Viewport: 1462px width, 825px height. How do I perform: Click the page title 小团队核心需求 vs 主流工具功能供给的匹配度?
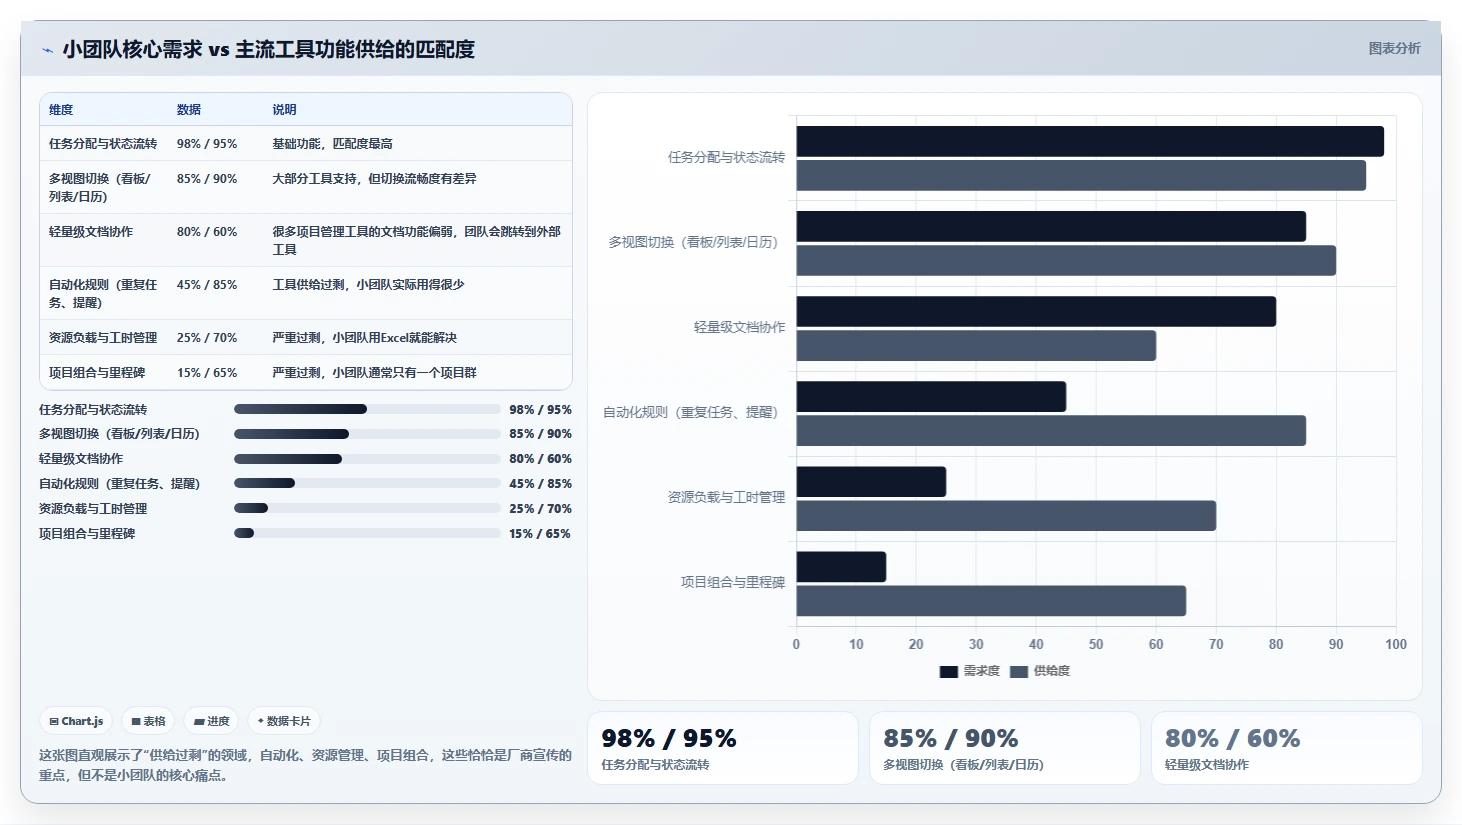click(268, 50)
